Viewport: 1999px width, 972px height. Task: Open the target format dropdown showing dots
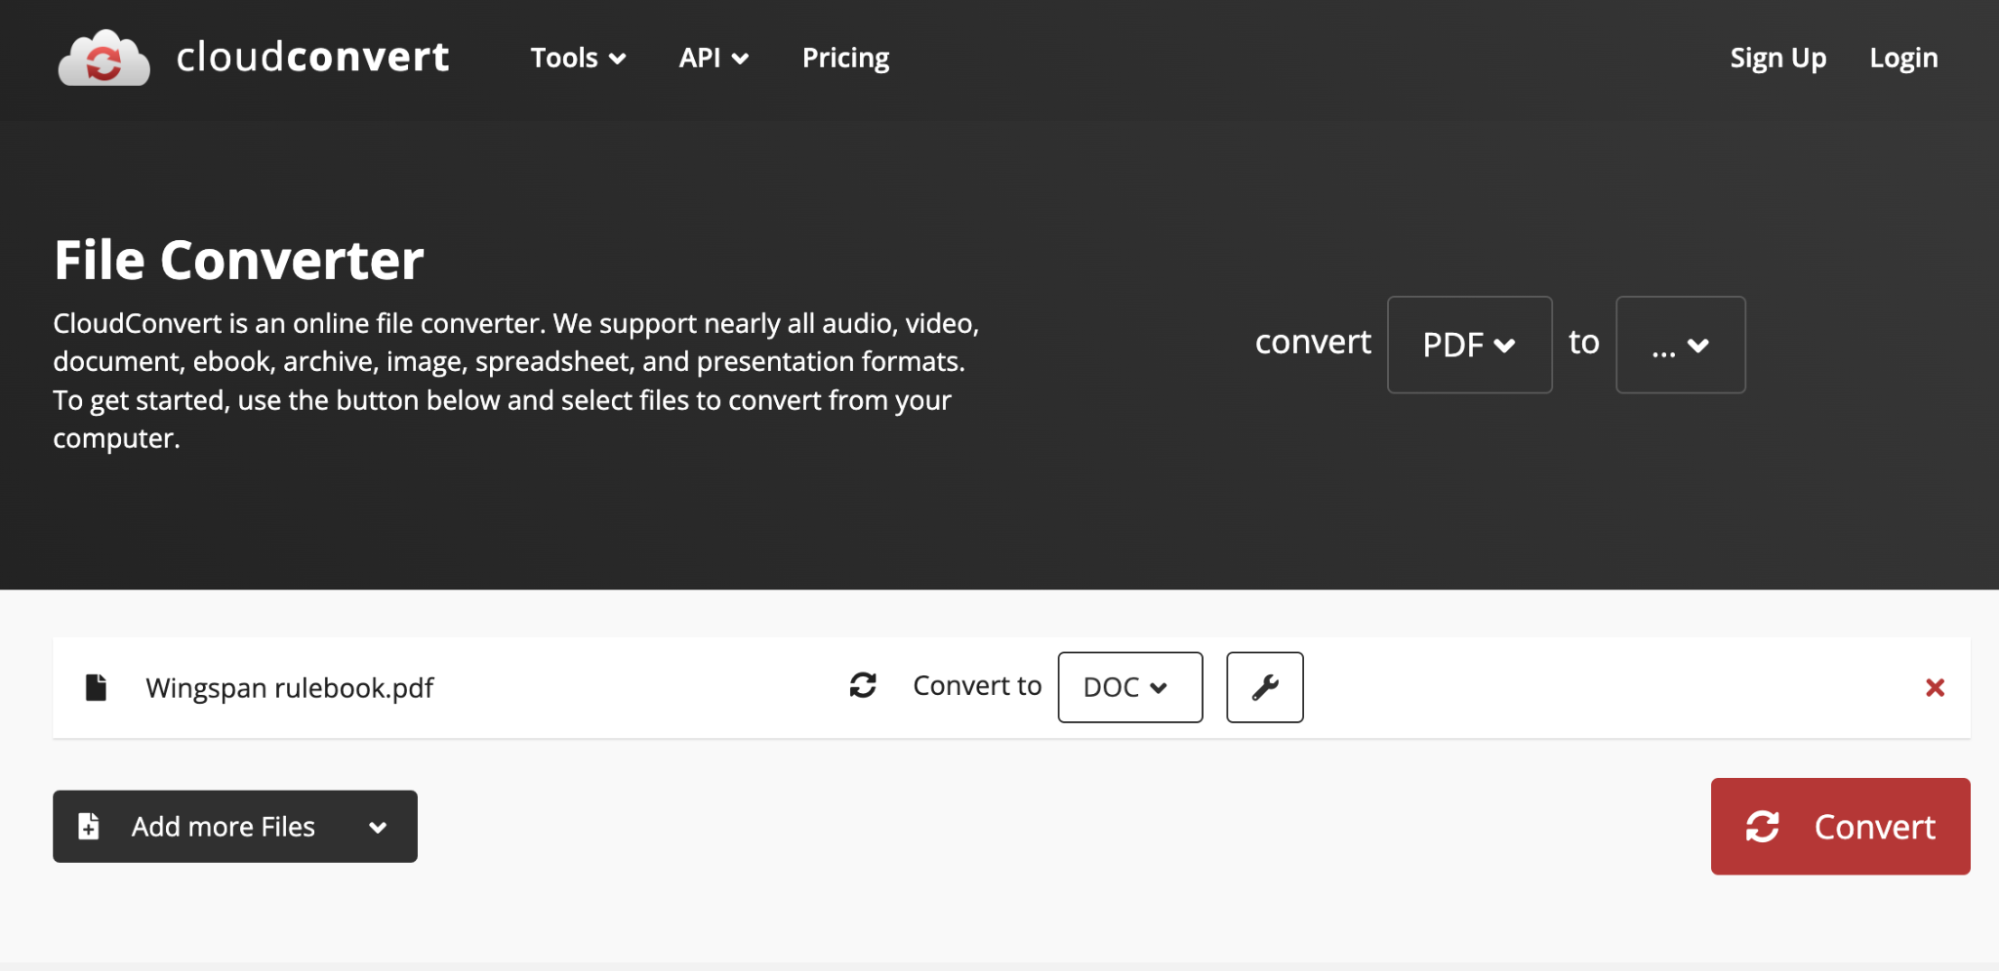pyautogui.click(x=1680, y=344)
